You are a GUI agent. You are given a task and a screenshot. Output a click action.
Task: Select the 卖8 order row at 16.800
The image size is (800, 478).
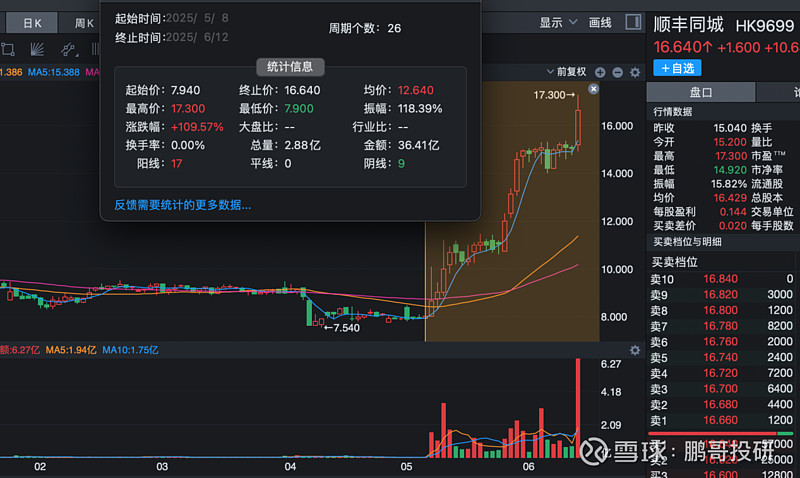(722, 311)
